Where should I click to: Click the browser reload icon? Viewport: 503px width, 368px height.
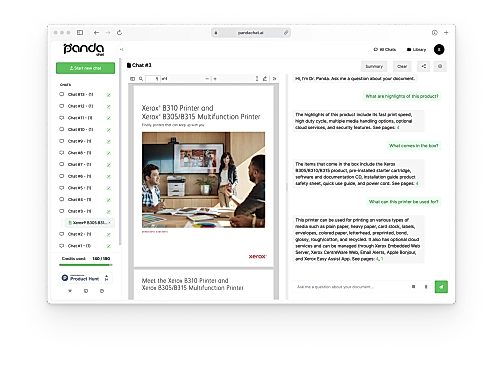[119, 33]
